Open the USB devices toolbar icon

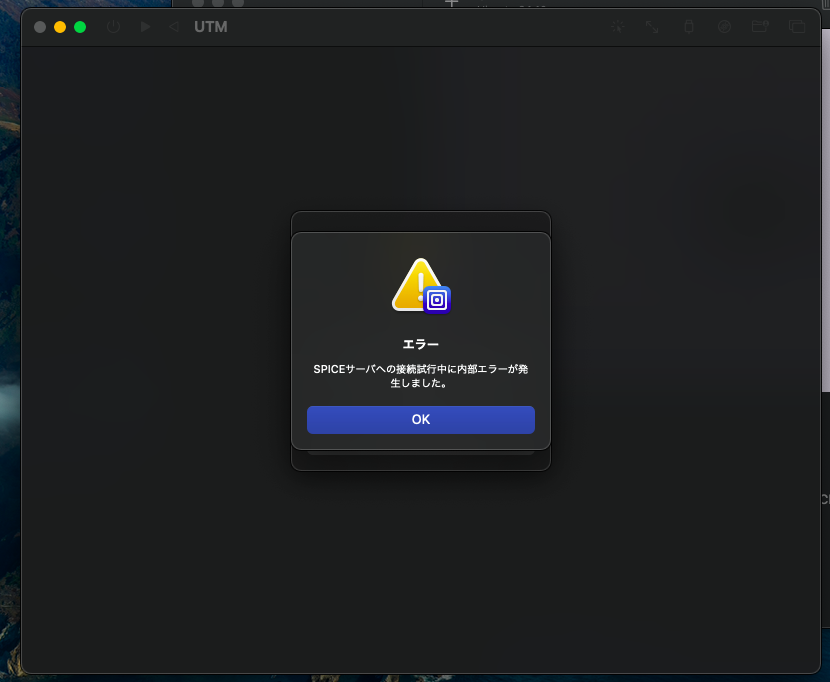pos(688,27)
